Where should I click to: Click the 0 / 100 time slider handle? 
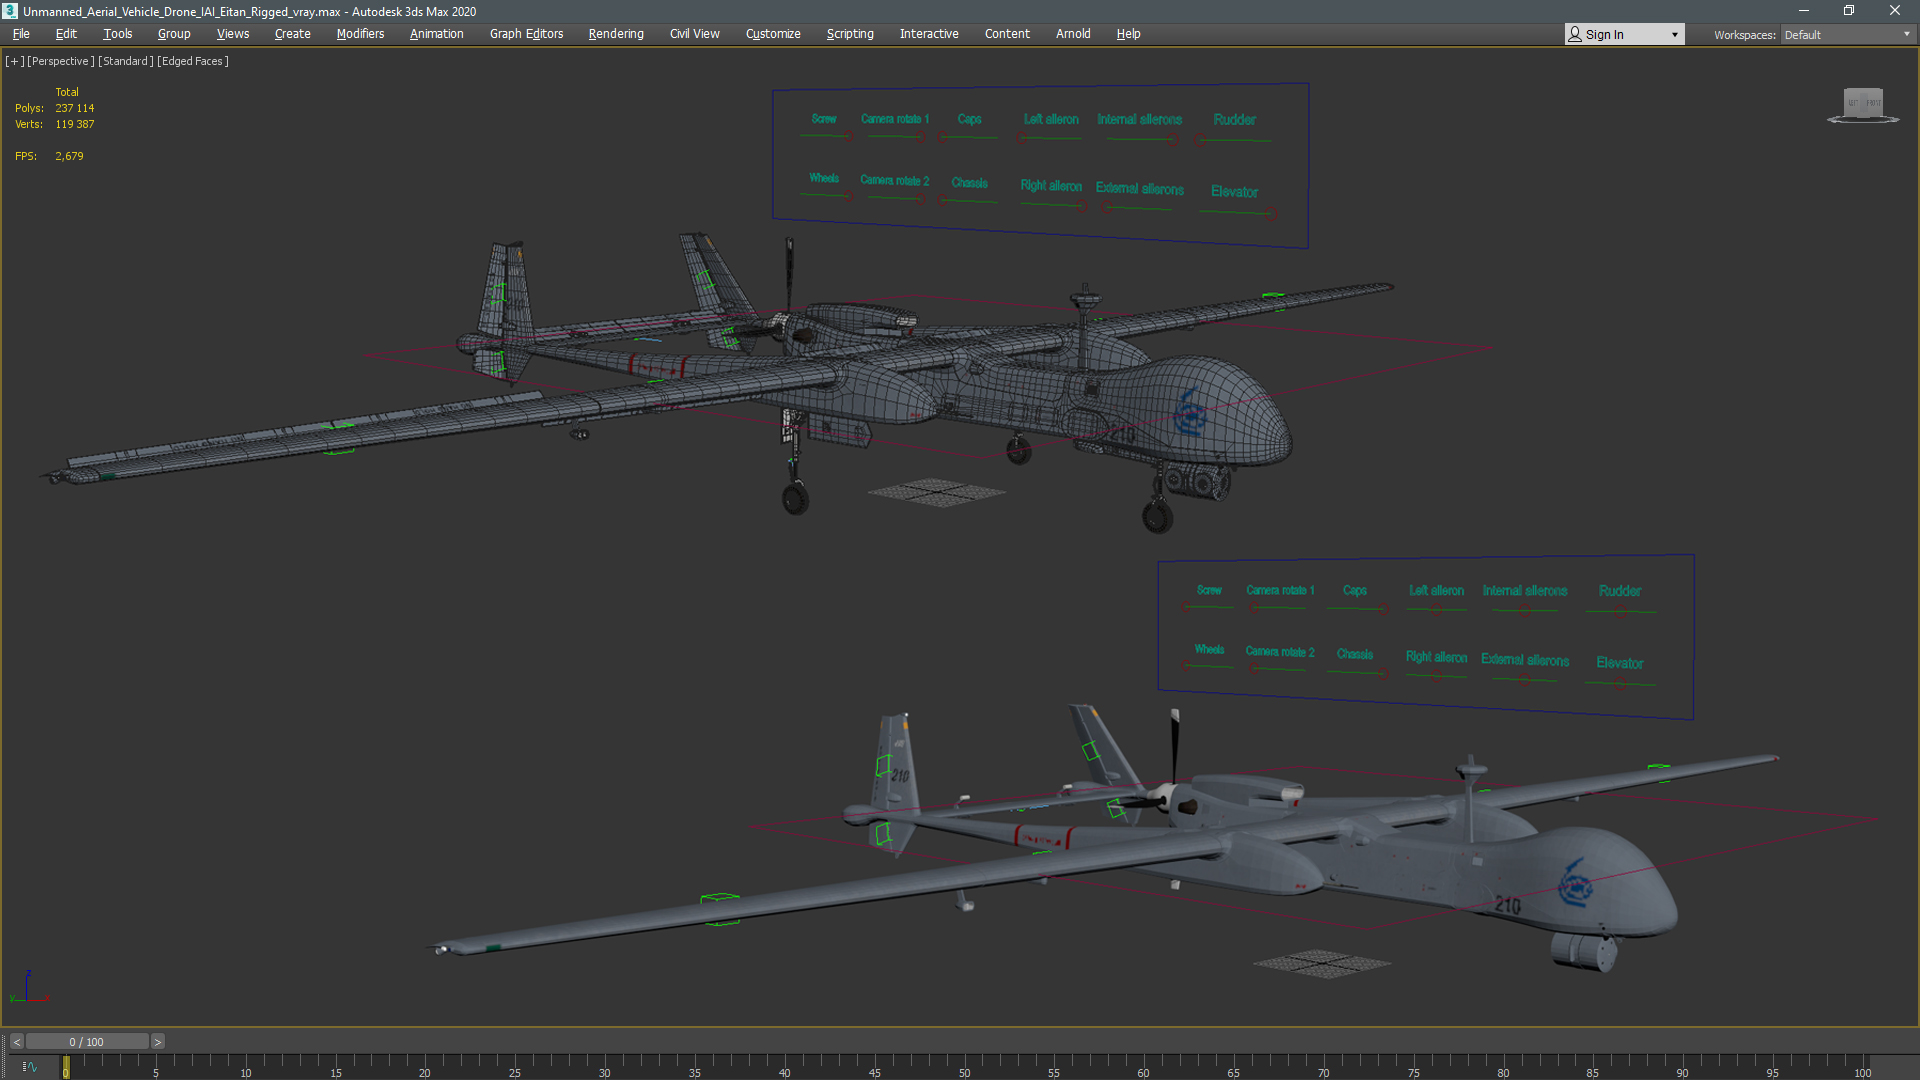[x=87, y=1042]
